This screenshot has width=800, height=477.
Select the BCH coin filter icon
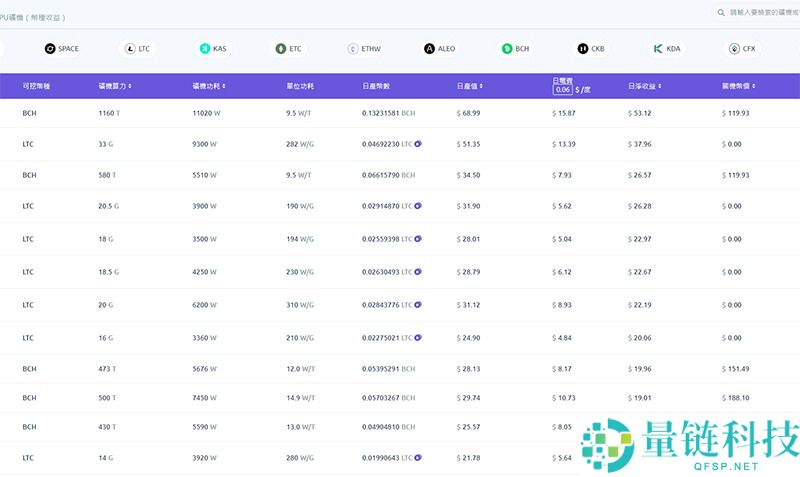[x=507, y=48]
